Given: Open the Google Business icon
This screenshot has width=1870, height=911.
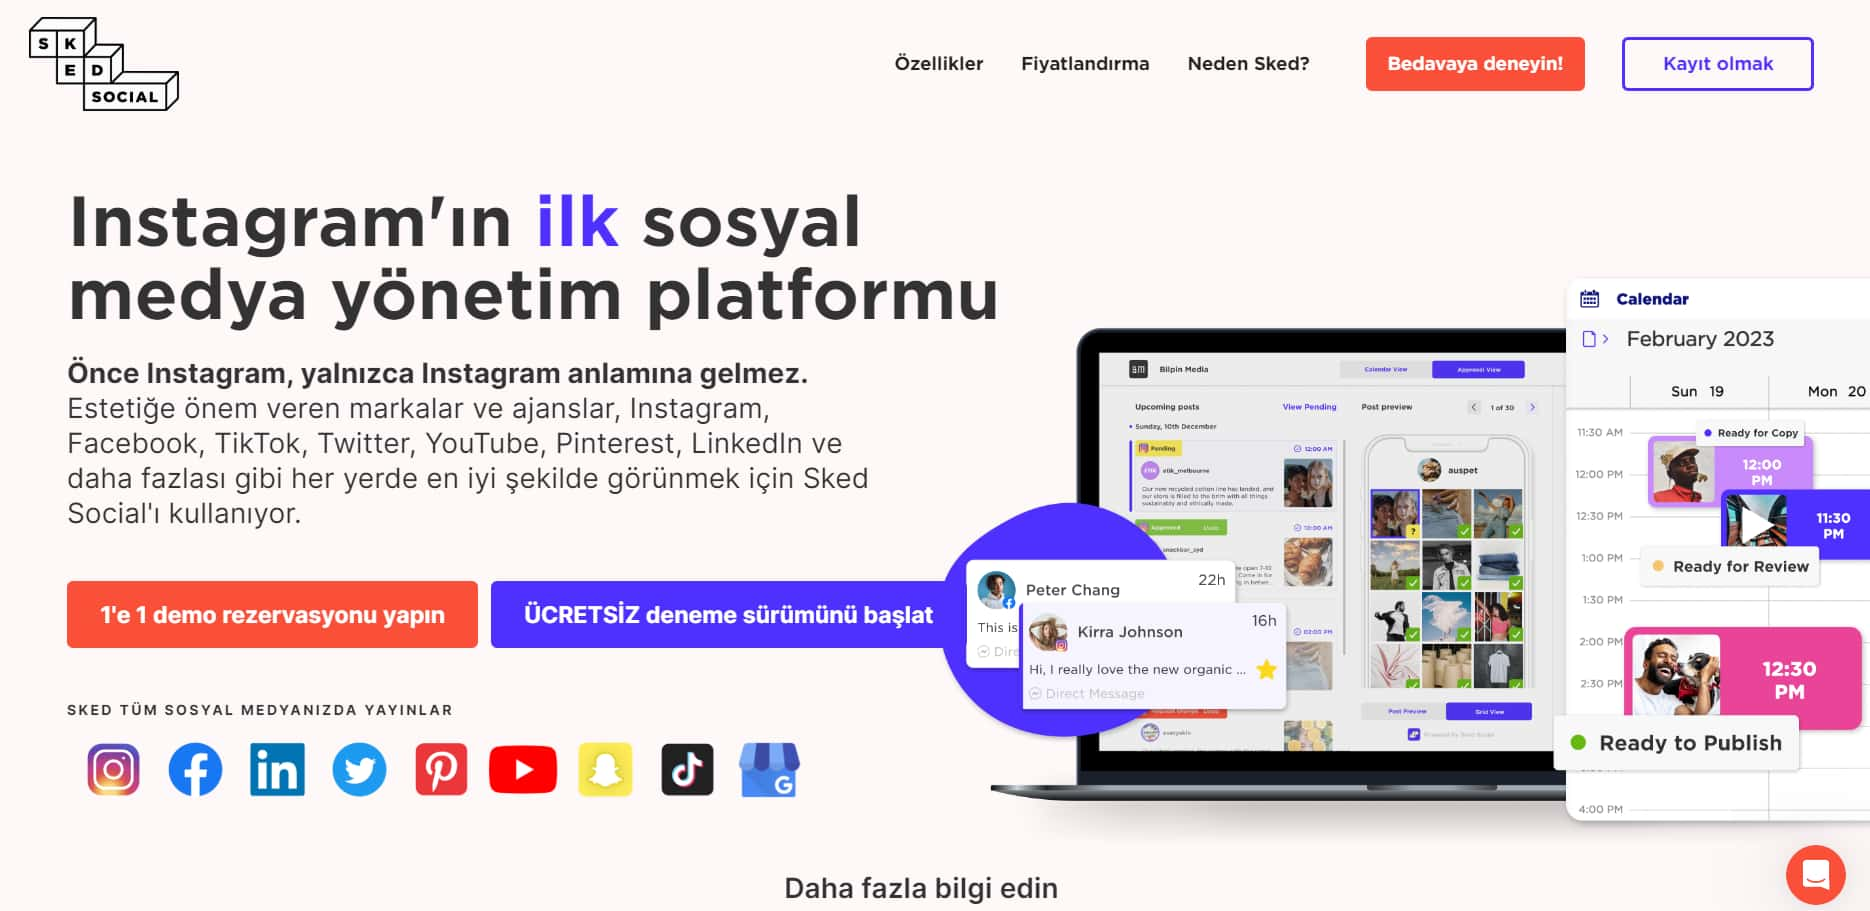Looking at the screenshot, I should coord(769,770).
